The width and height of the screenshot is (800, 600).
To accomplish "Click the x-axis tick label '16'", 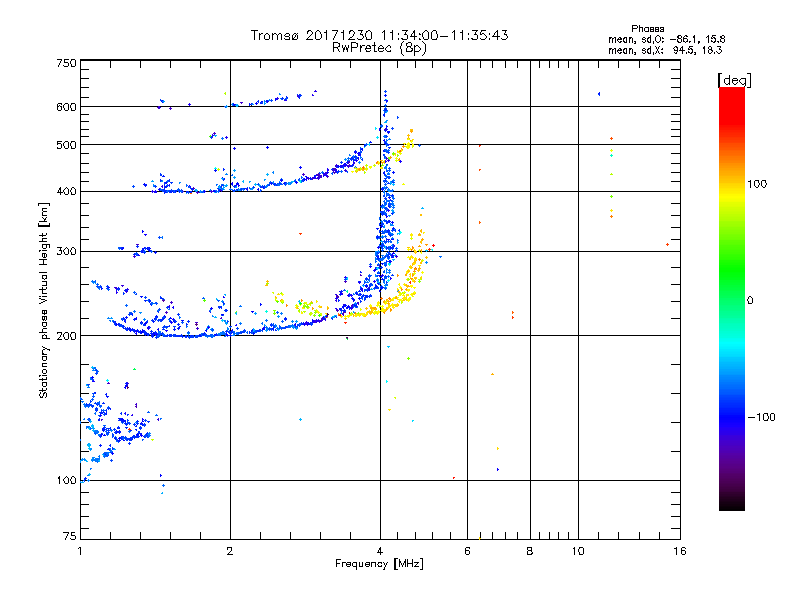I will [x=680, y=551].
